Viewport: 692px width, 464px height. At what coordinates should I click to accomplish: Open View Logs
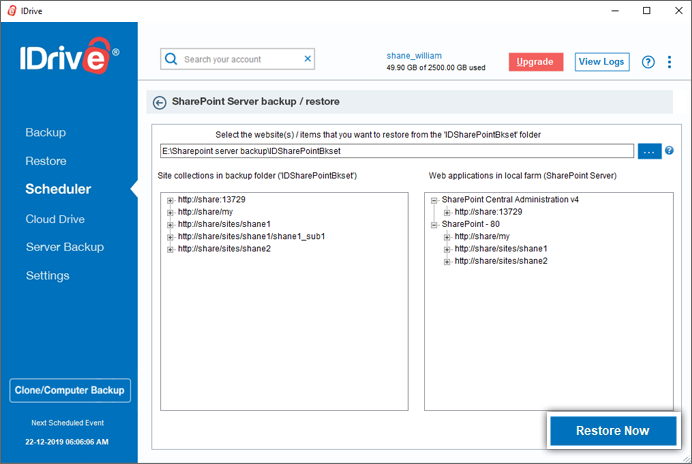(602, 62)
